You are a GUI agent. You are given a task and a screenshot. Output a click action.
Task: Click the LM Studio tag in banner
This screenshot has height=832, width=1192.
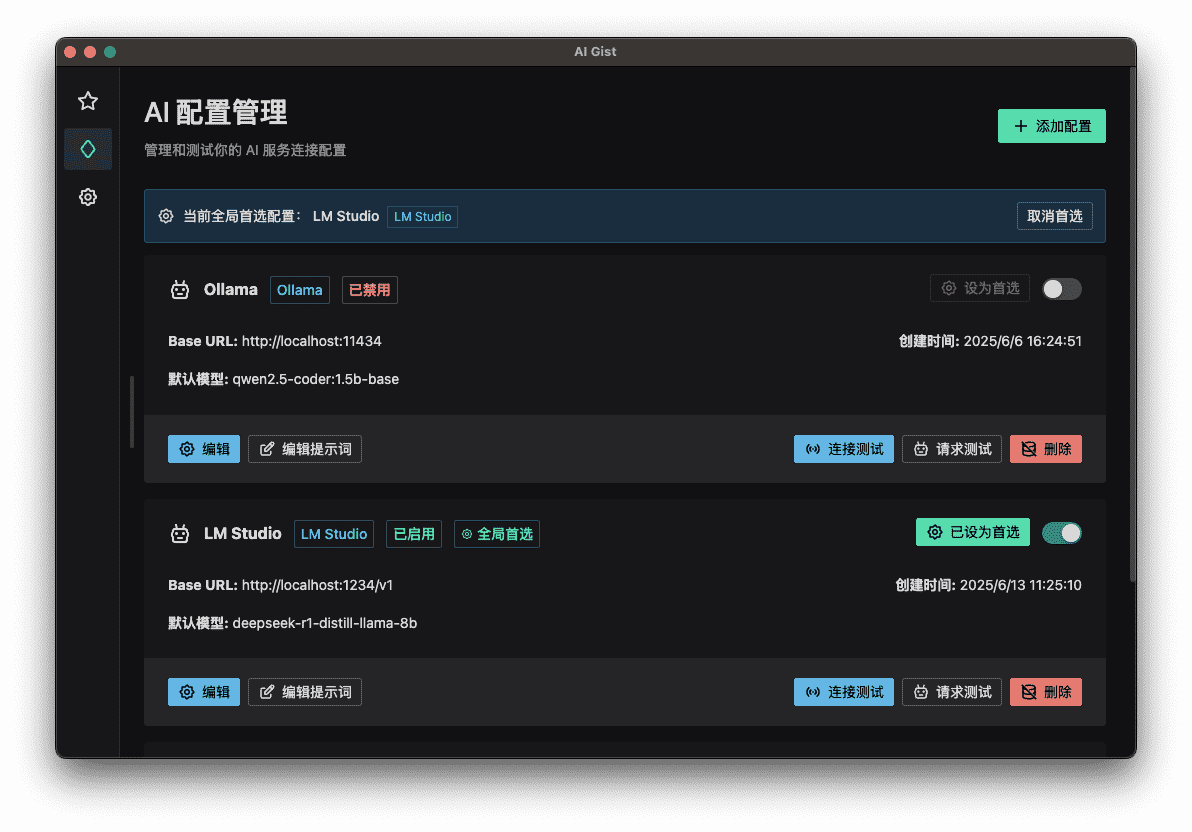click(x=423, y=217)
